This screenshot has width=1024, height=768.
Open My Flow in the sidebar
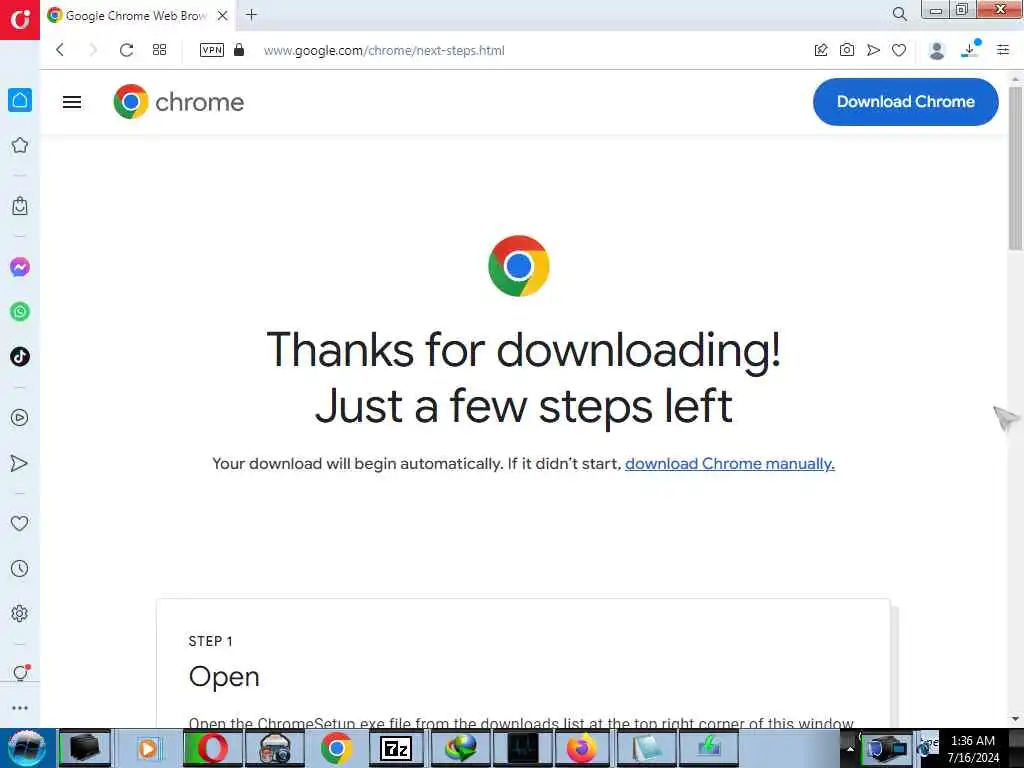click(x=20, y=463)
